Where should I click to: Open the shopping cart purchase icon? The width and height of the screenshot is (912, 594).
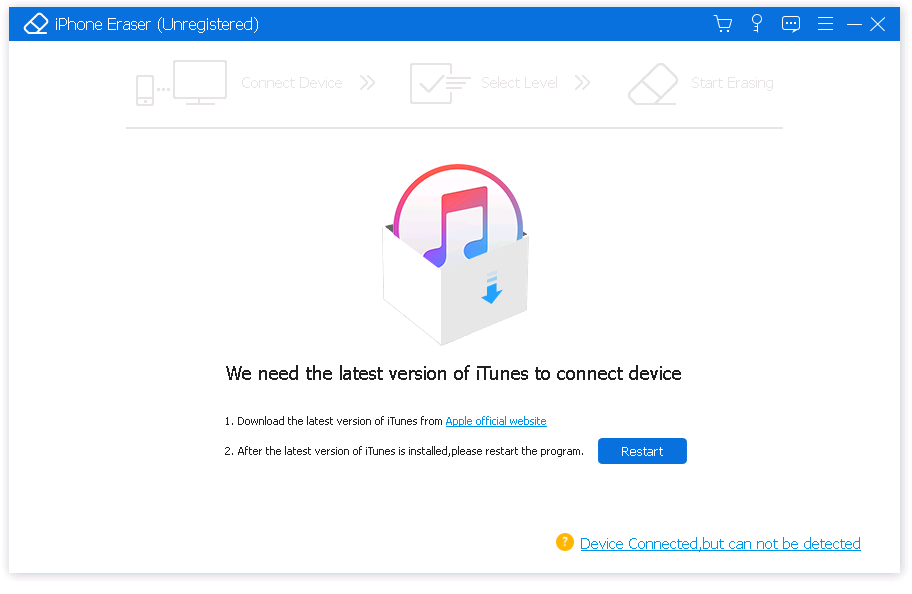point(723,22)
